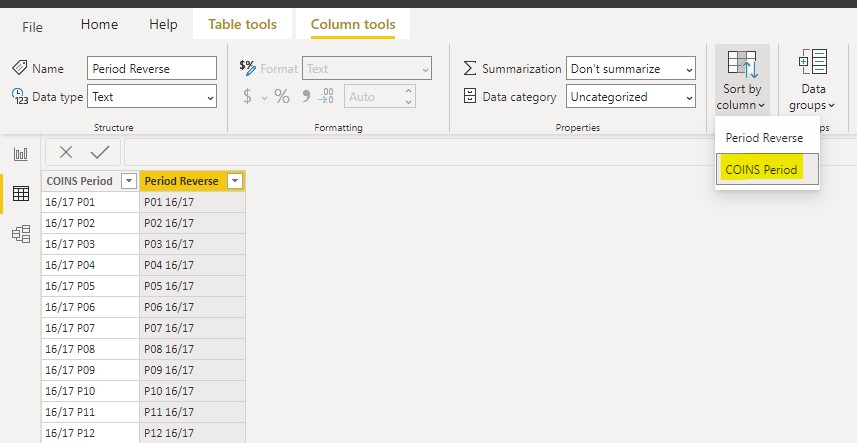The width and height of the screenshot is (857, 443).
Task: Click the Format paintbrush icon
Action: point(248,68)
